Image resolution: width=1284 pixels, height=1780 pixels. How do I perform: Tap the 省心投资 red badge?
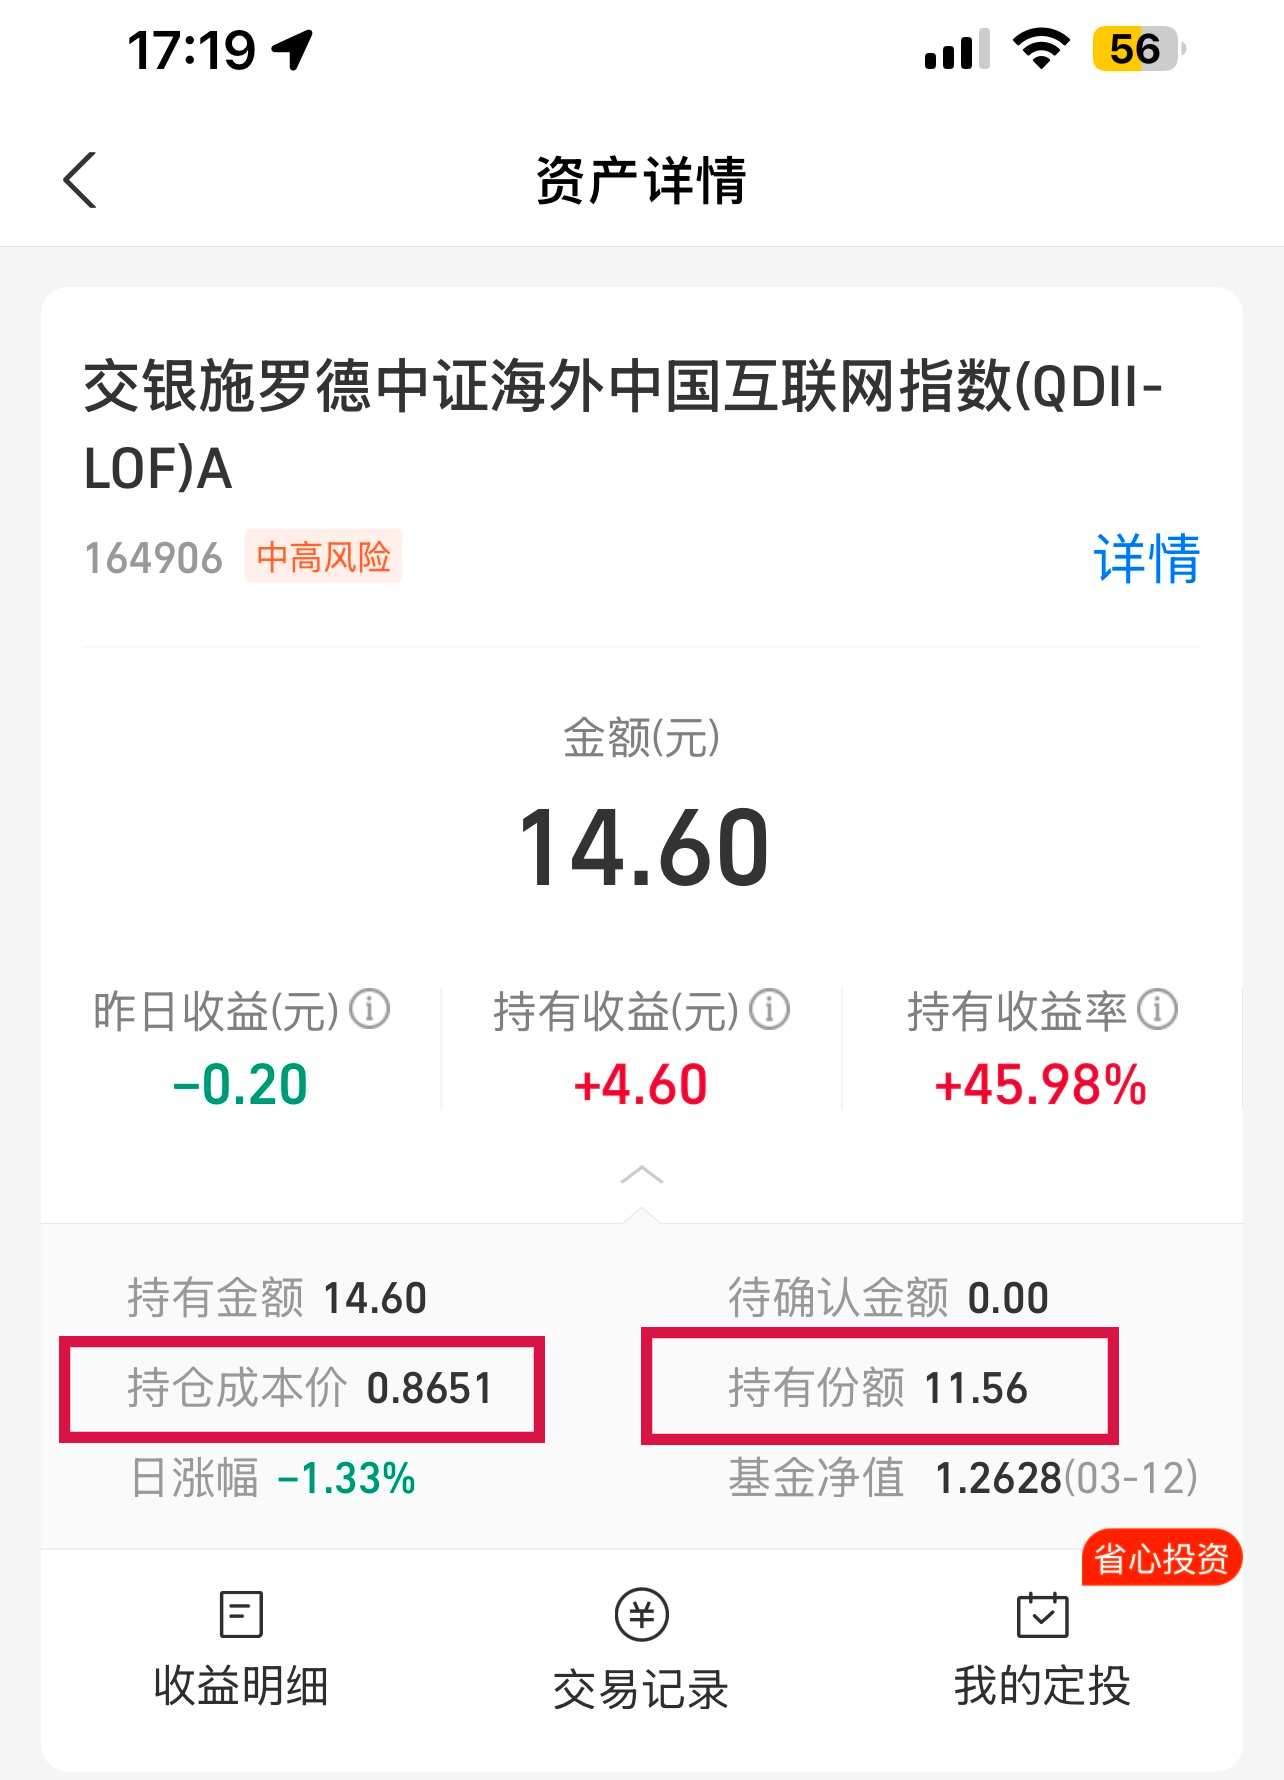click(1161, 1558)
